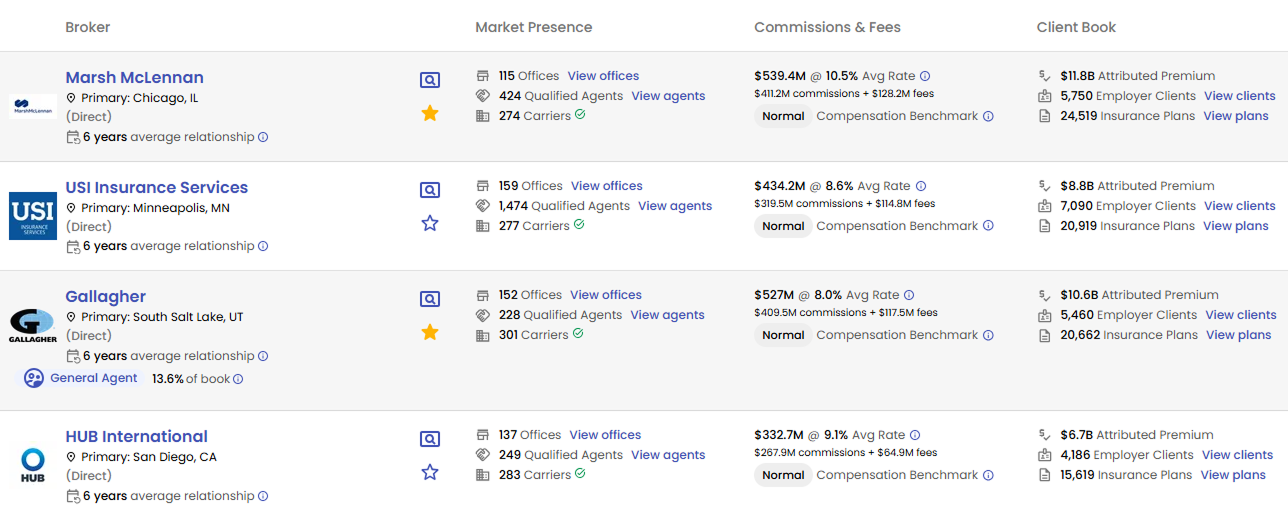View clients for HUB International
This screenshot has height=512, width=1288.
click(1237, 455)
